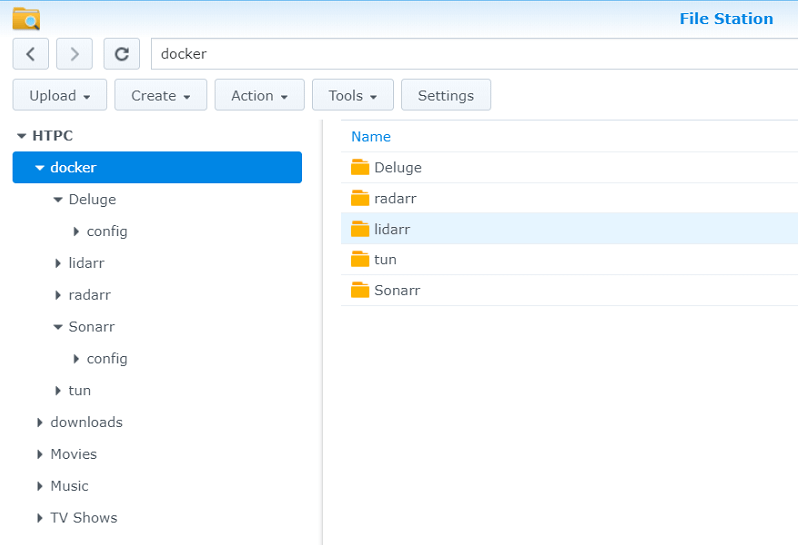Viewport: 798px width, 545px height.
Task: Select the tun name in file list
Action: pos(385,260)
